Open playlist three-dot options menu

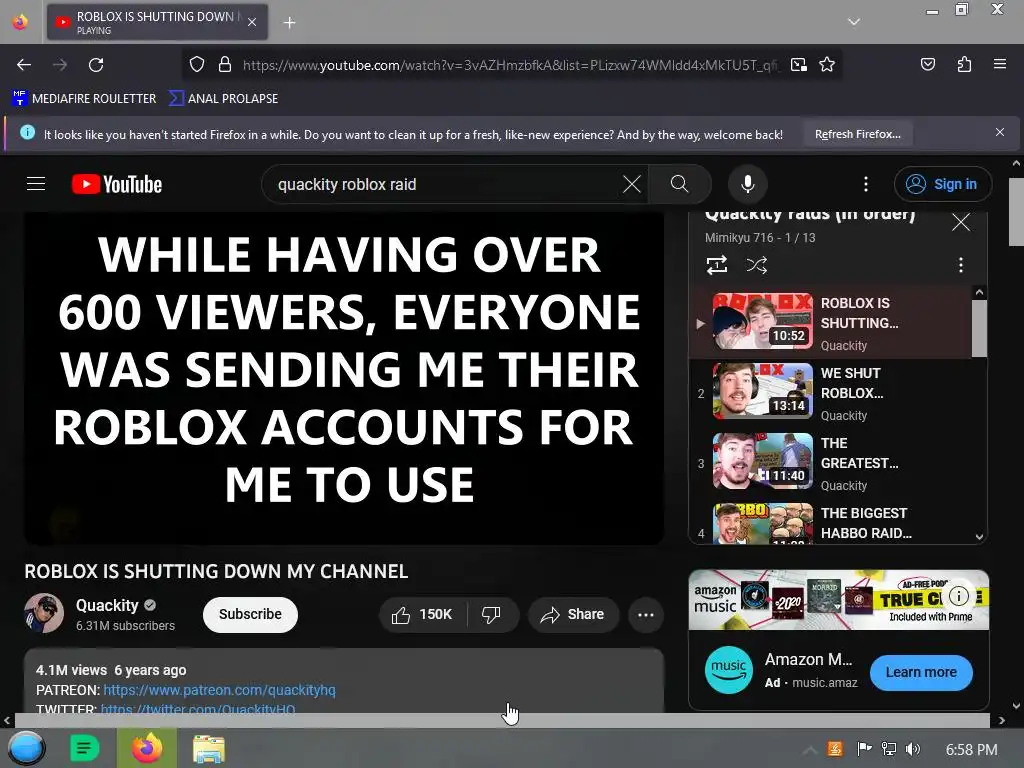coord(961,265)
